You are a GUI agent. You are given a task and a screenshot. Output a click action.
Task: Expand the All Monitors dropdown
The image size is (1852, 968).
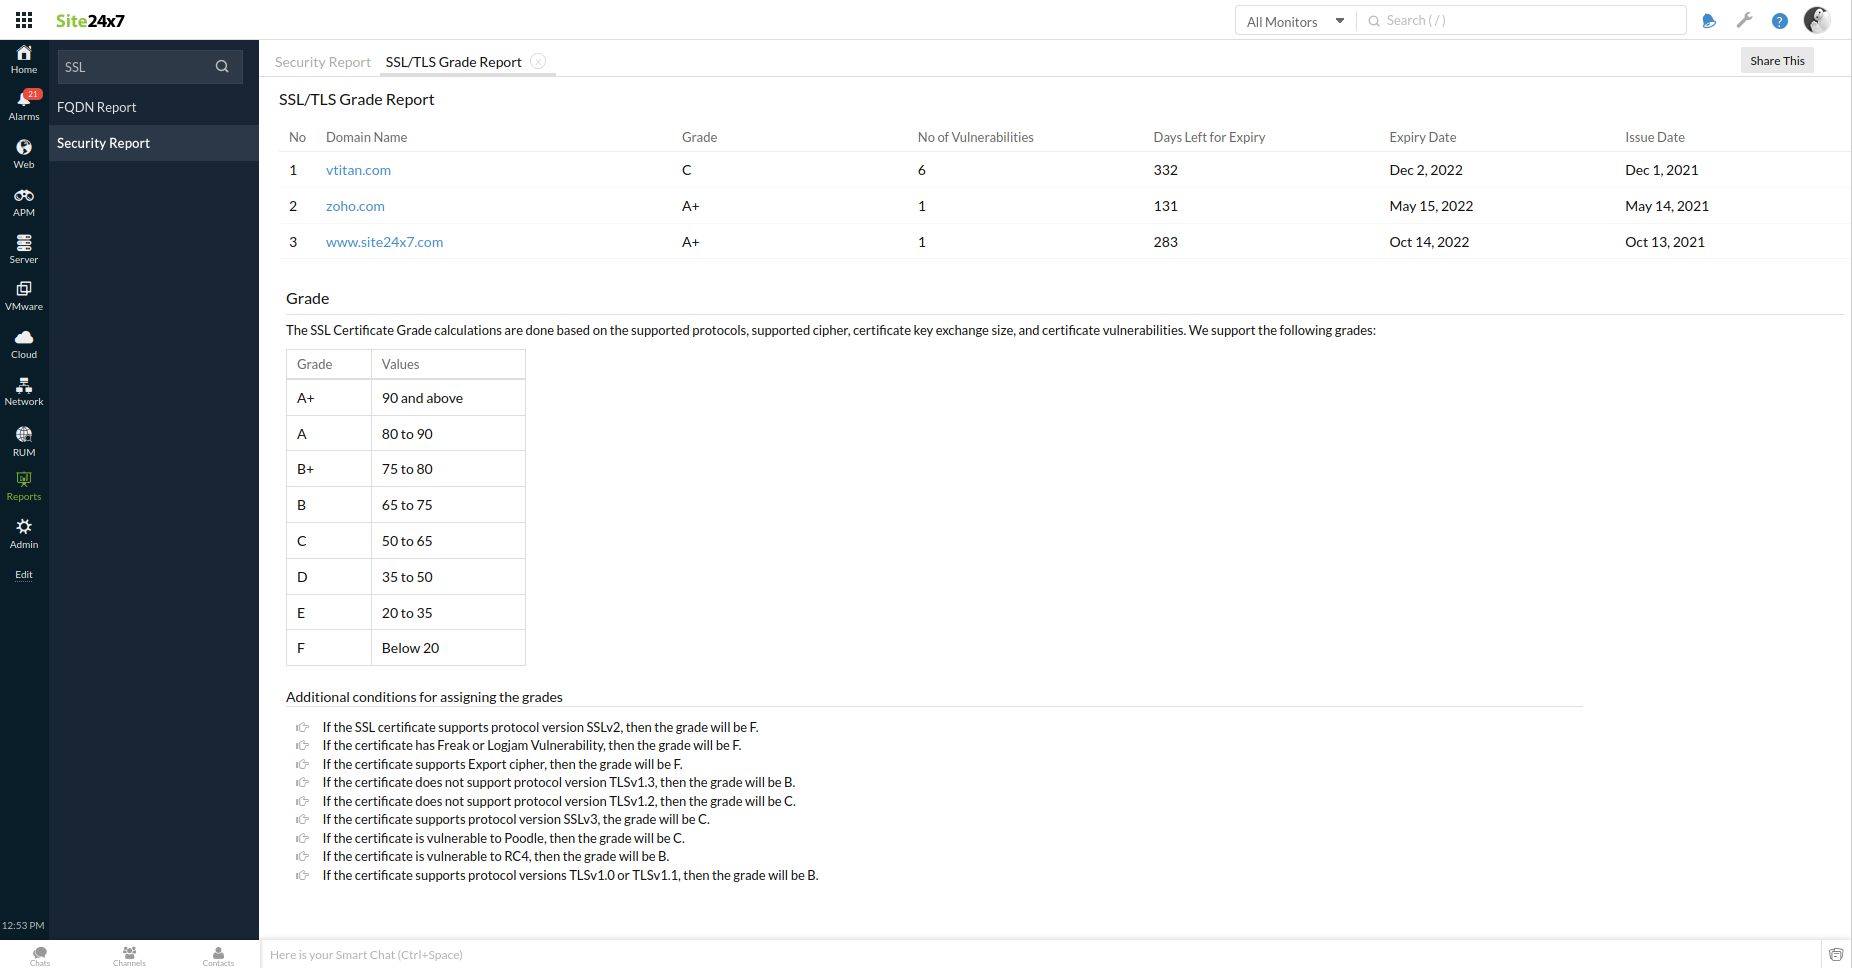1295,21
